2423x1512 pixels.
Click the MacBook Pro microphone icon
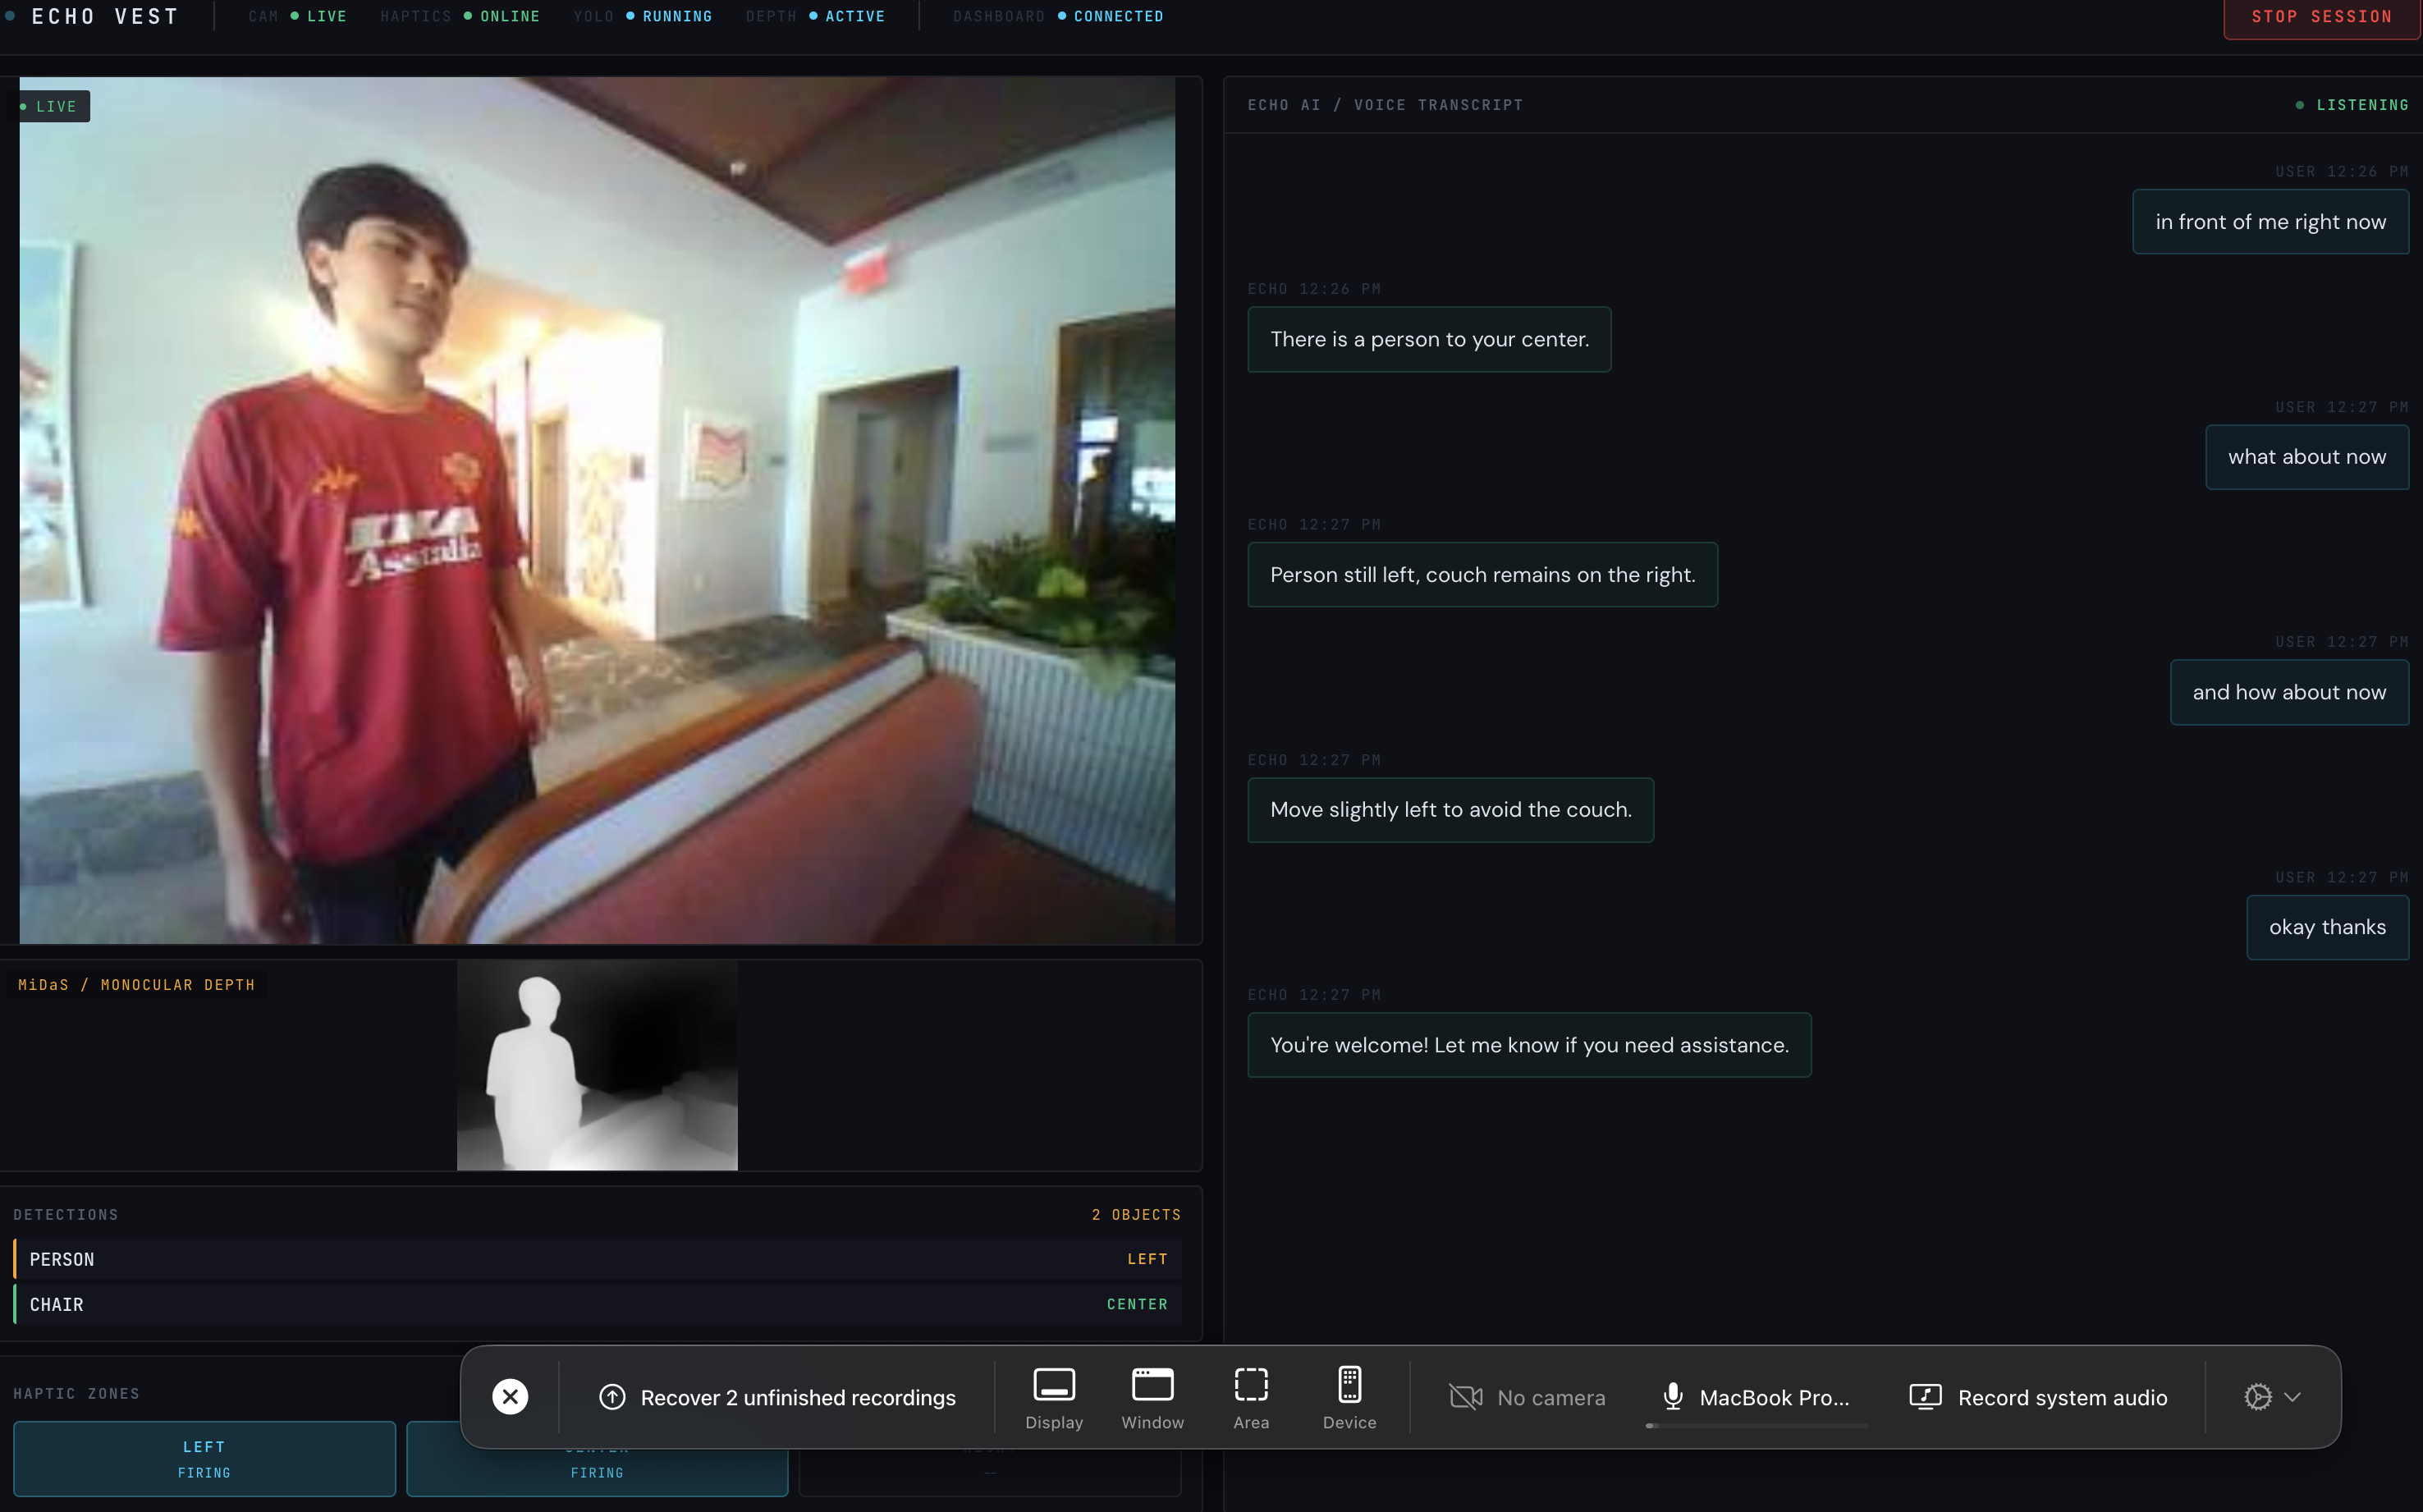pos(1673,1397)
